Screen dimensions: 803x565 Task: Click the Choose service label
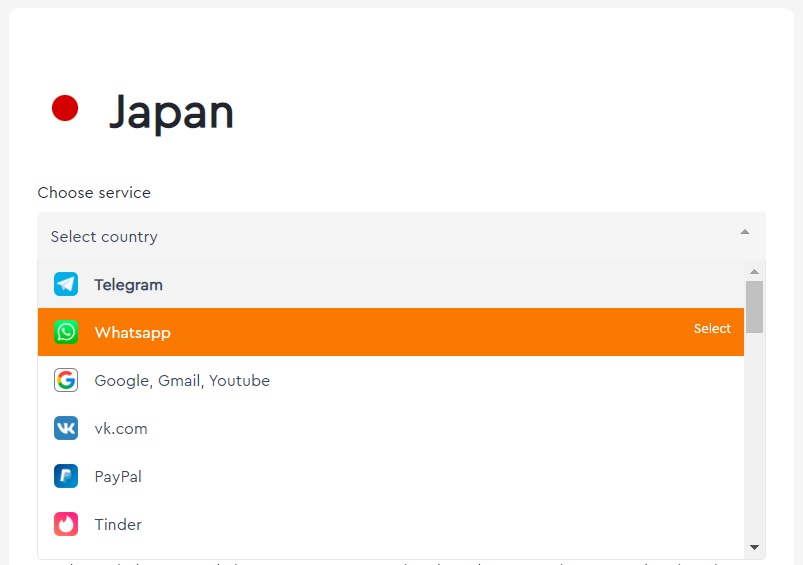click(94, 193)
